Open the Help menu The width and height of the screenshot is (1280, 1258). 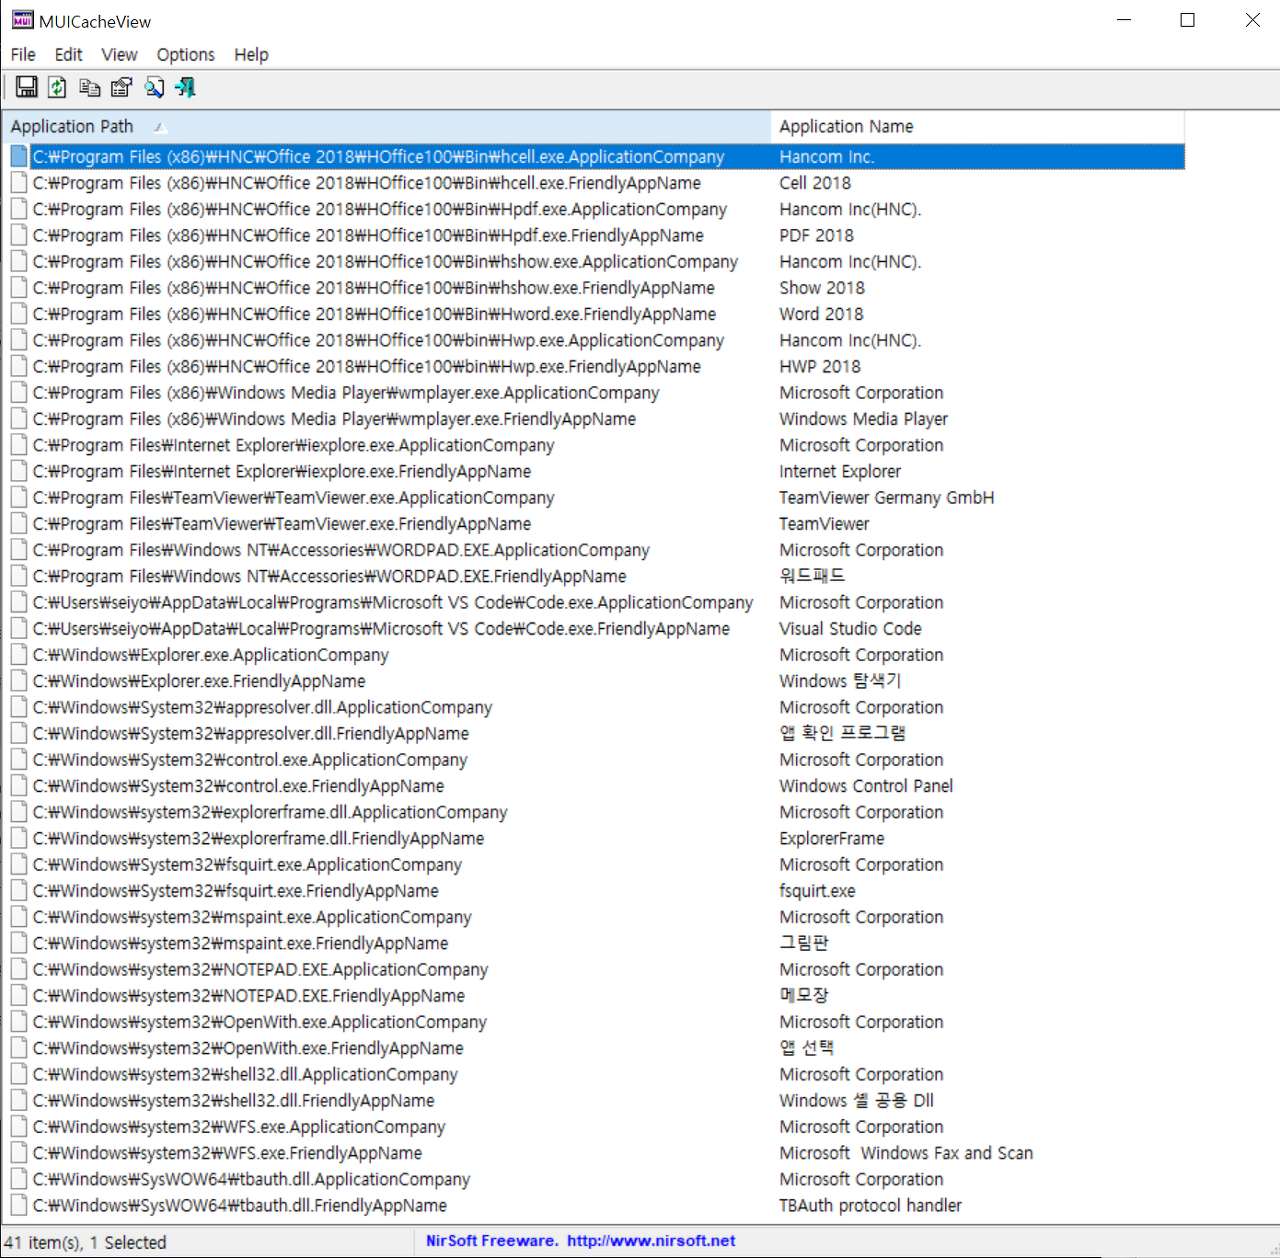[x=251, y=54]
